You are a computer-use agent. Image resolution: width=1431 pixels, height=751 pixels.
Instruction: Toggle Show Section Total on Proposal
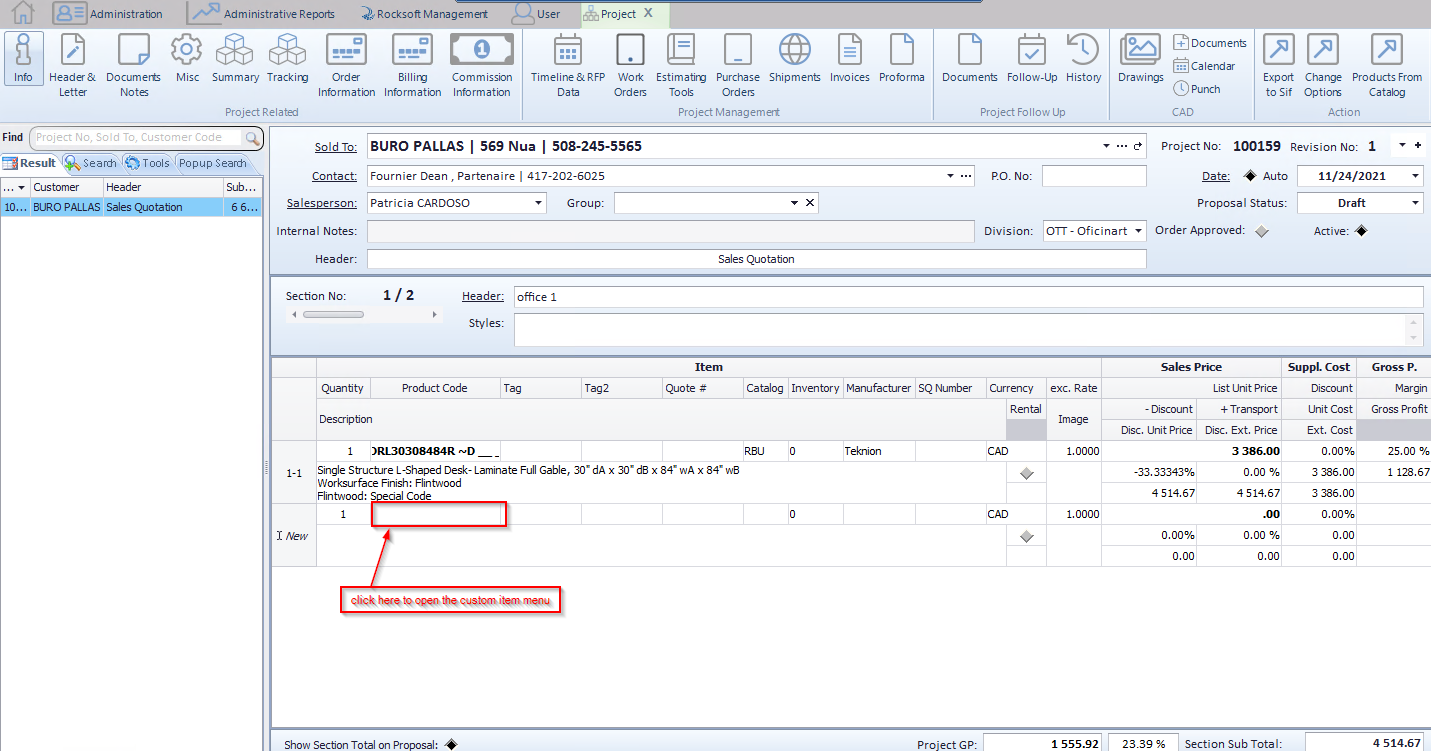[451, 744]
